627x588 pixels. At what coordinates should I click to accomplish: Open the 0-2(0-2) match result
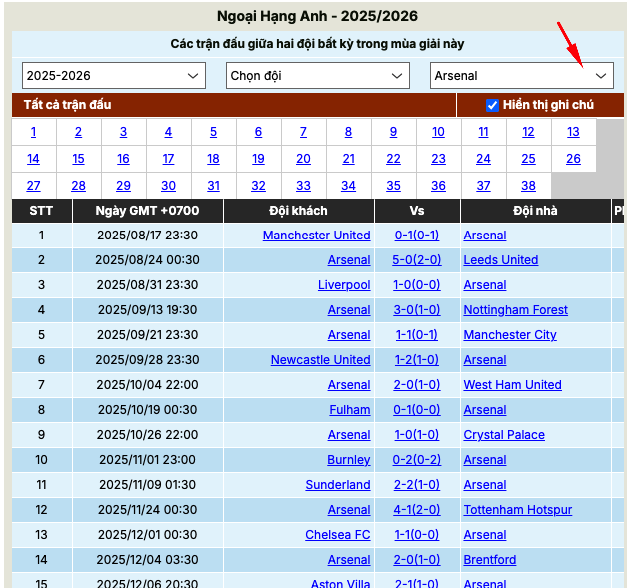pyautogui.click(x=417, y=460)
